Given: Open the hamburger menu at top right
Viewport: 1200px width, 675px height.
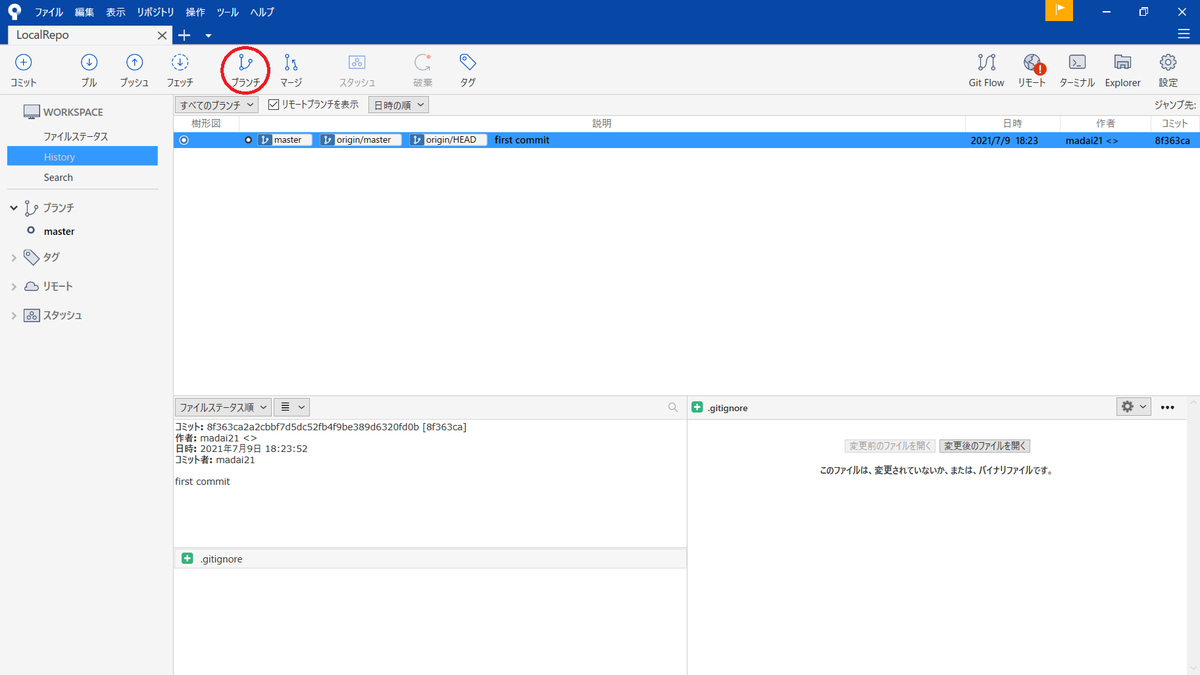Looking at the screenshot, I should pyautogui.click(x=1183, y=34).
